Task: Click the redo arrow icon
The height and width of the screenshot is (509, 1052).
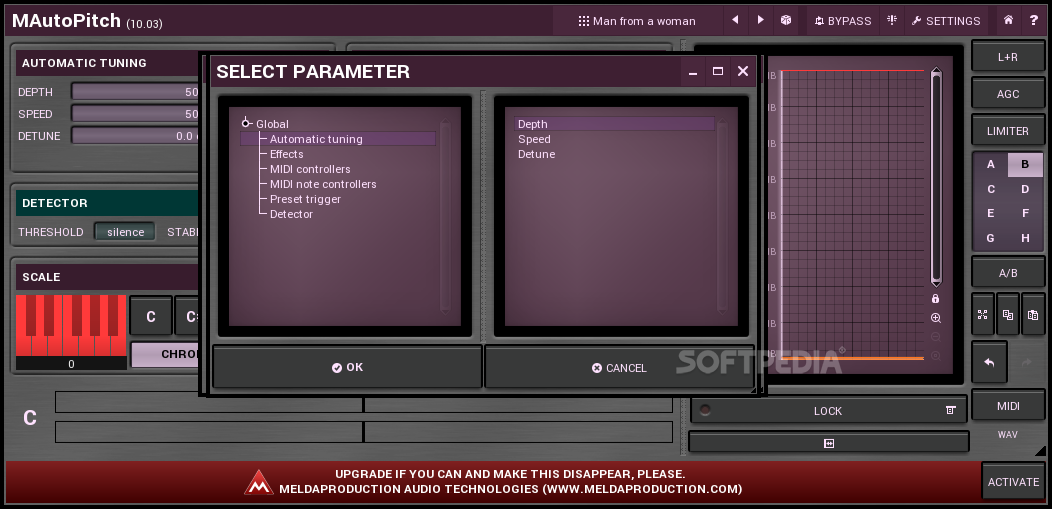Action: click(x=1026, y=362)
